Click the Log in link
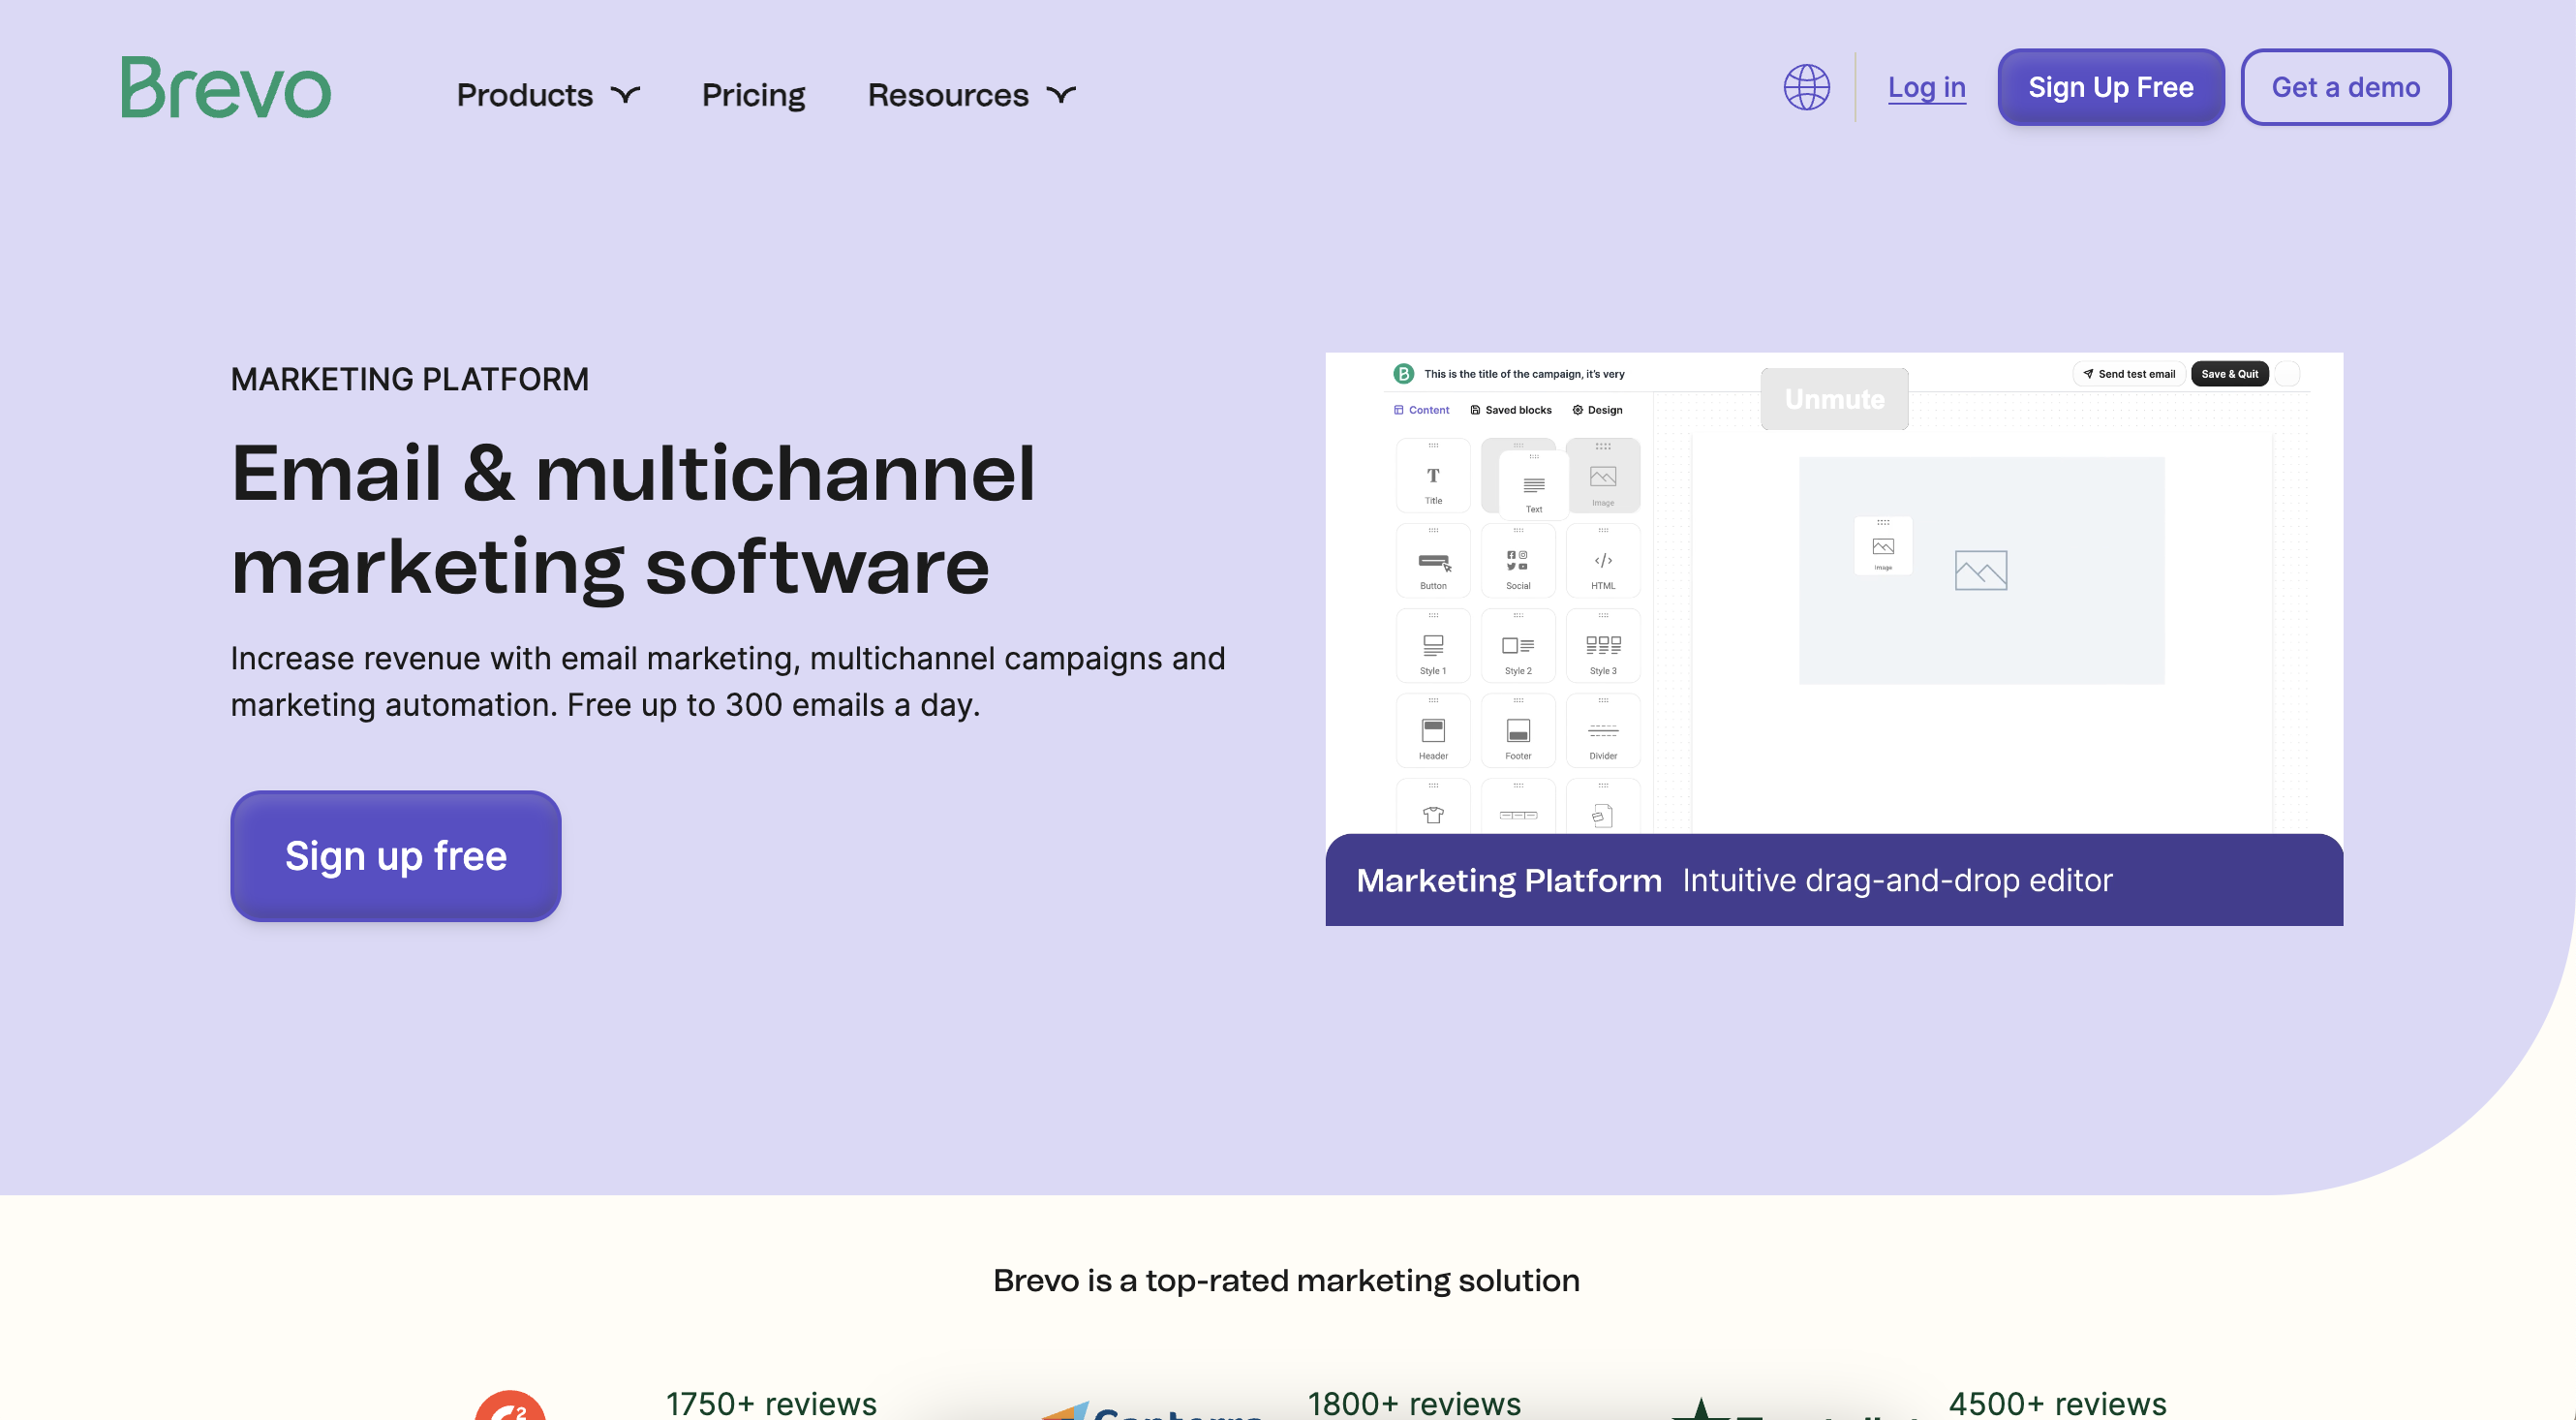The height and width of the screenshot is (1420, 2576). point(1926,87)
